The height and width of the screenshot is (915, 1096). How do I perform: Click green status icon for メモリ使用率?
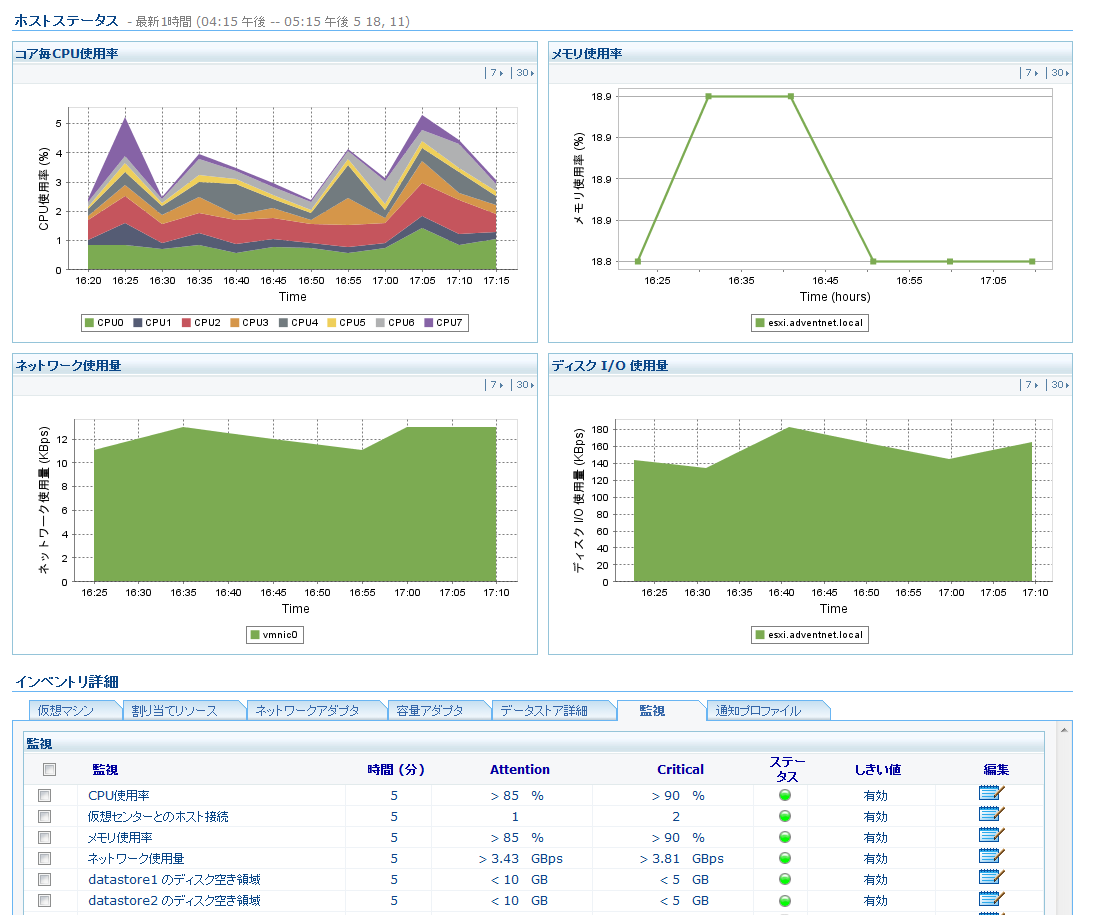pos(784,837)
